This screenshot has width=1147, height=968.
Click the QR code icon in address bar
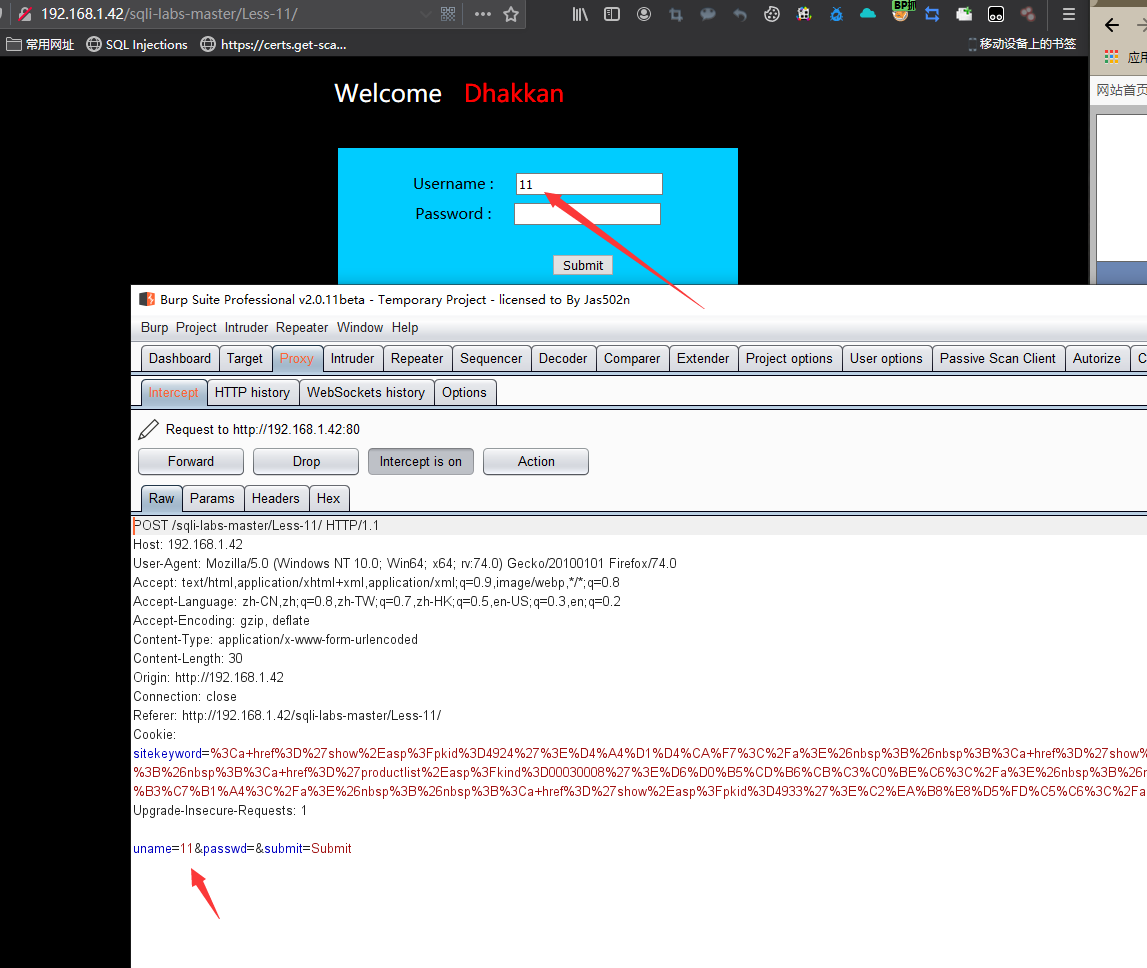pyautogui.click(x=448, y=14)
